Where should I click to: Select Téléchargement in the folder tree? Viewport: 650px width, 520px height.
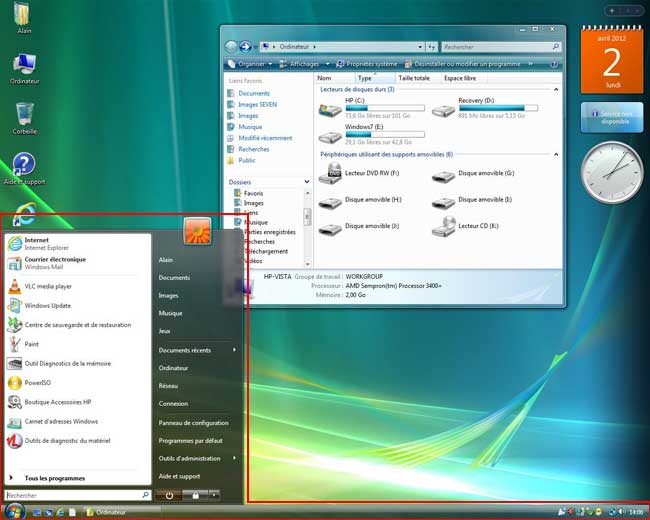266,251
